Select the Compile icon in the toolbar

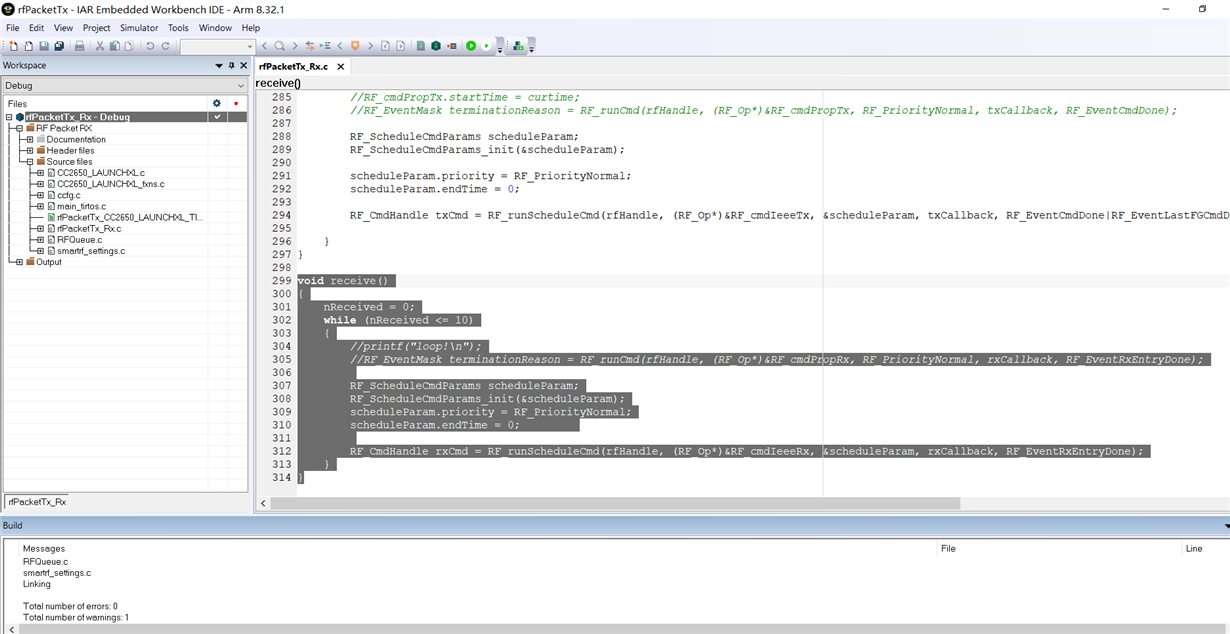419,45
